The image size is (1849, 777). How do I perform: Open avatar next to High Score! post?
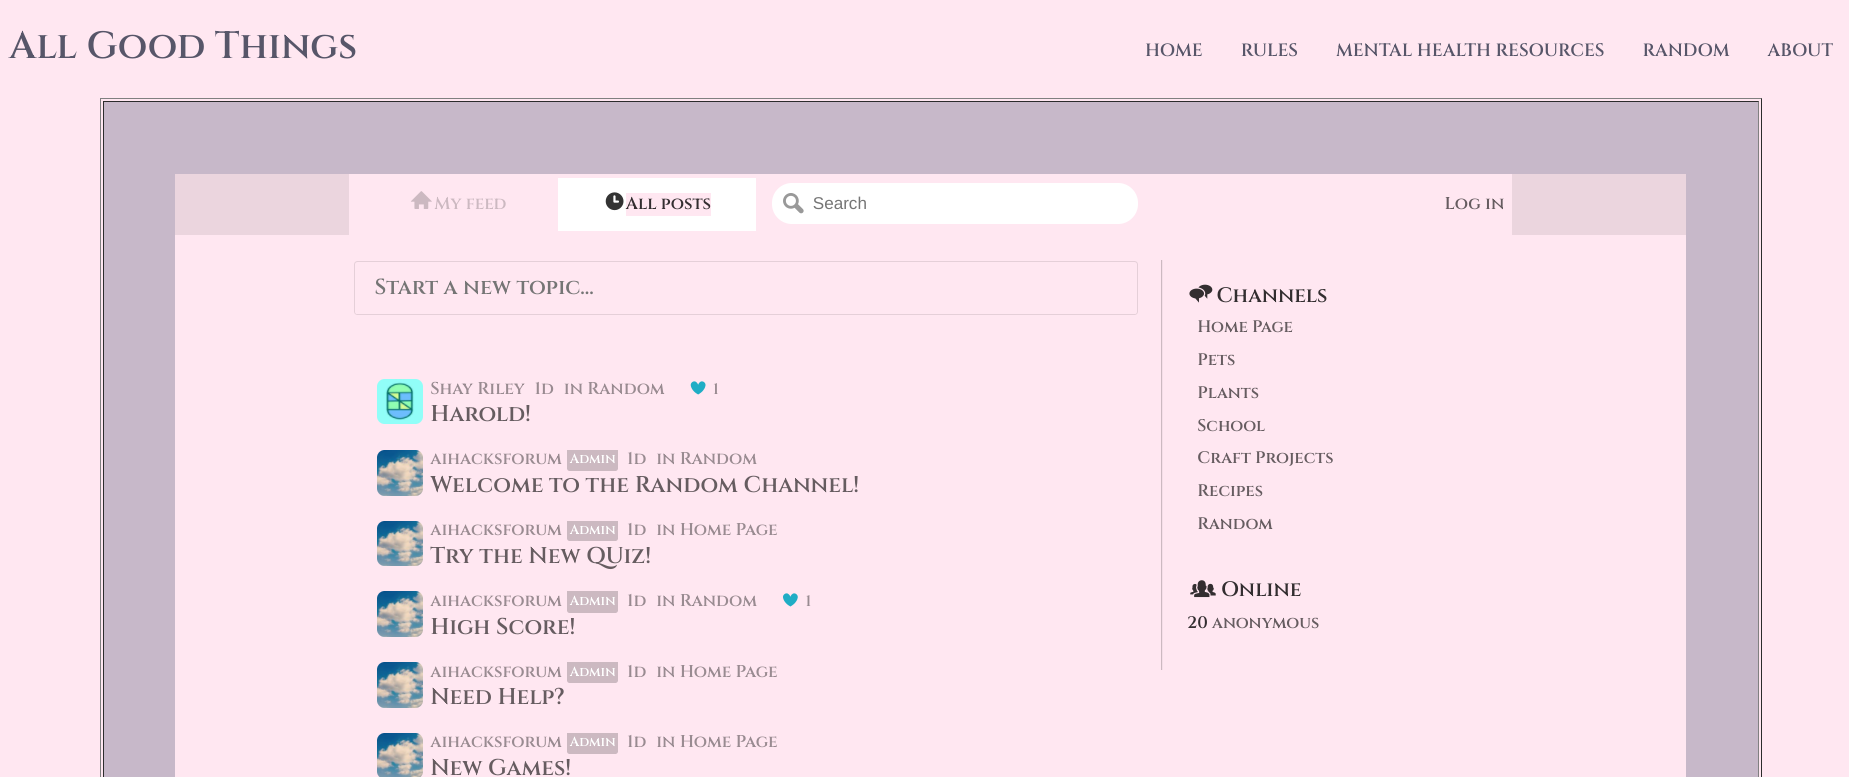(400, 614)
